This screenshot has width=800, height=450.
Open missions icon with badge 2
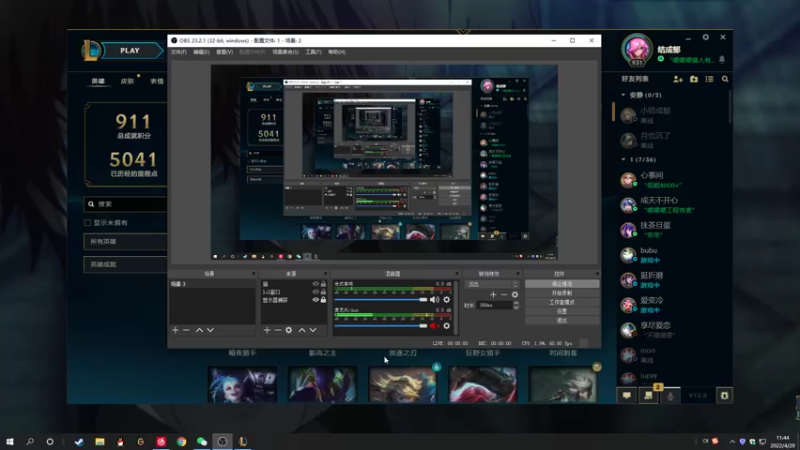pos(648,395)
